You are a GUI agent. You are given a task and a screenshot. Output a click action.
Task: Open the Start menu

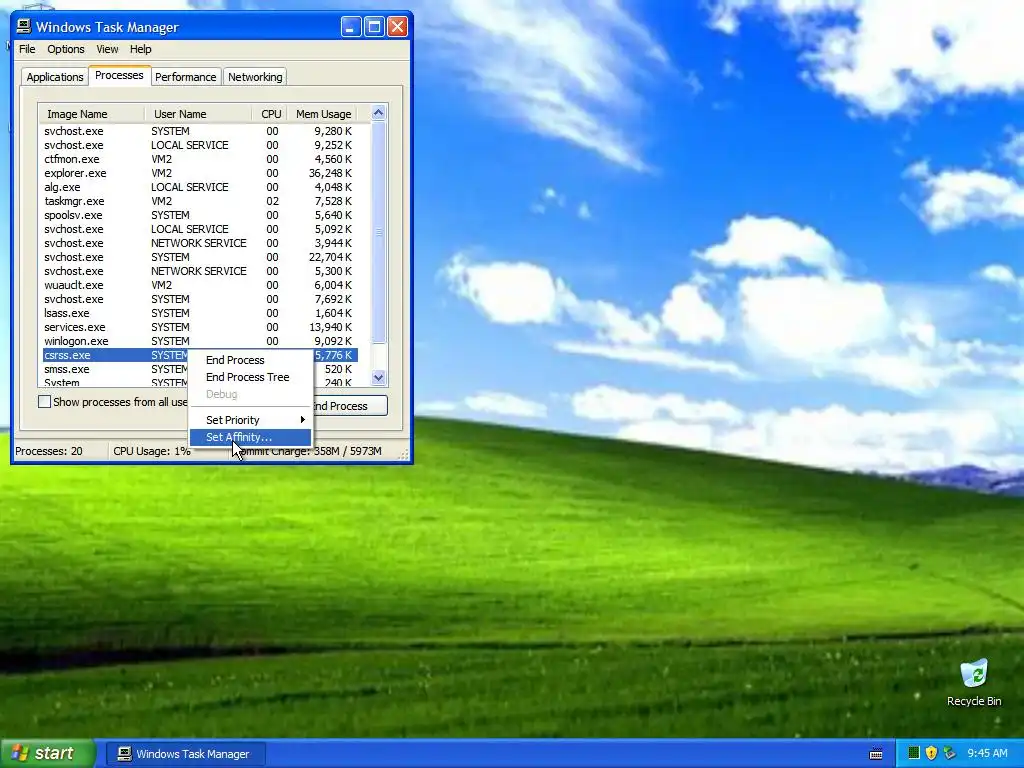pos(48,753)
